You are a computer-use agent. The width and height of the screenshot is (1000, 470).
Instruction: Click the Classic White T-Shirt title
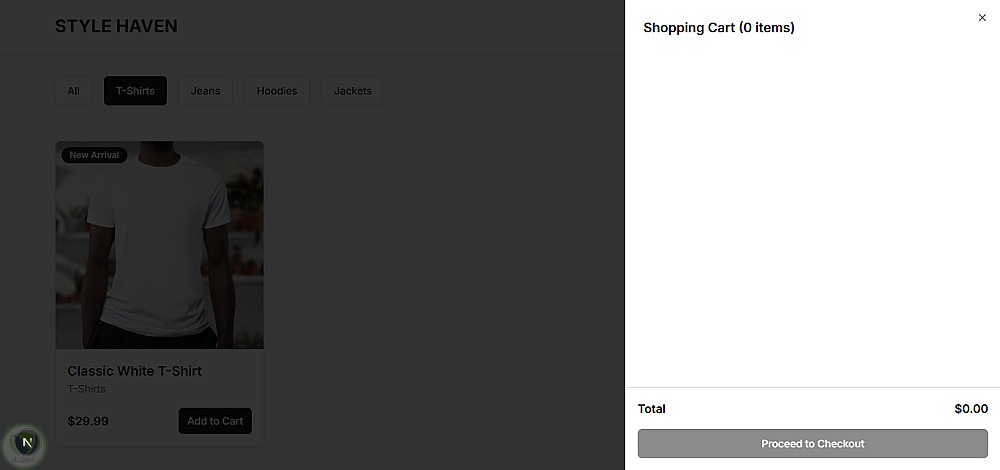coord(135,371)
